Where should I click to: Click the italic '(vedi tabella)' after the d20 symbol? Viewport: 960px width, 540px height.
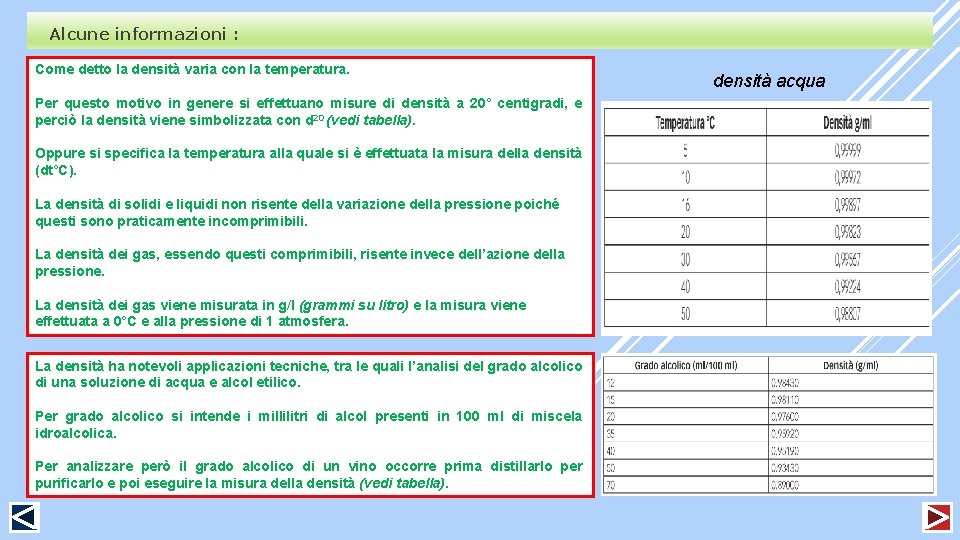point(370,120)
